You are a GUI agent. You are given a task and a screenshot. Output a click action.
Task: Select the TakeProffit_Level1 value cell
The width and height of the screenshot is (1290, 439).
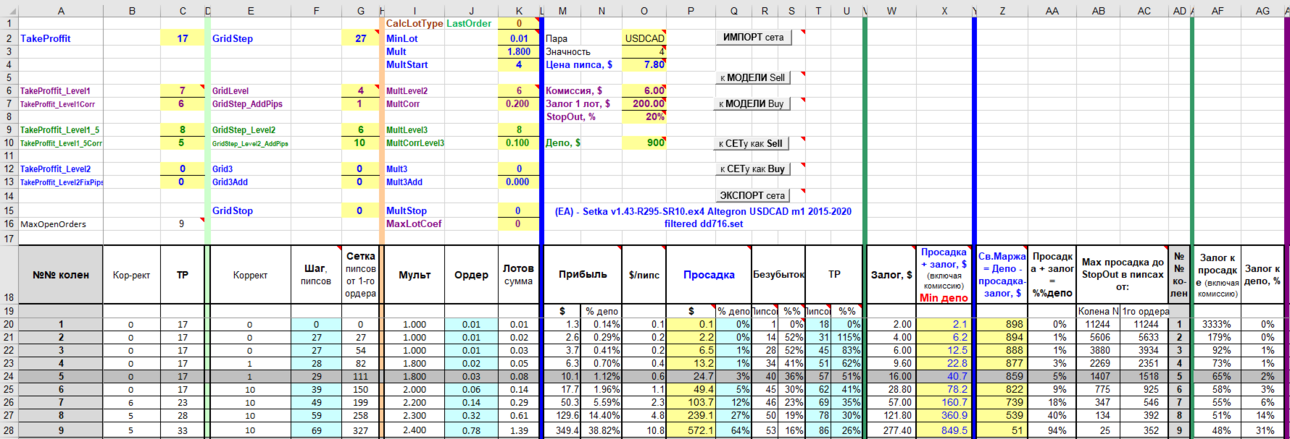coord(182,90)
